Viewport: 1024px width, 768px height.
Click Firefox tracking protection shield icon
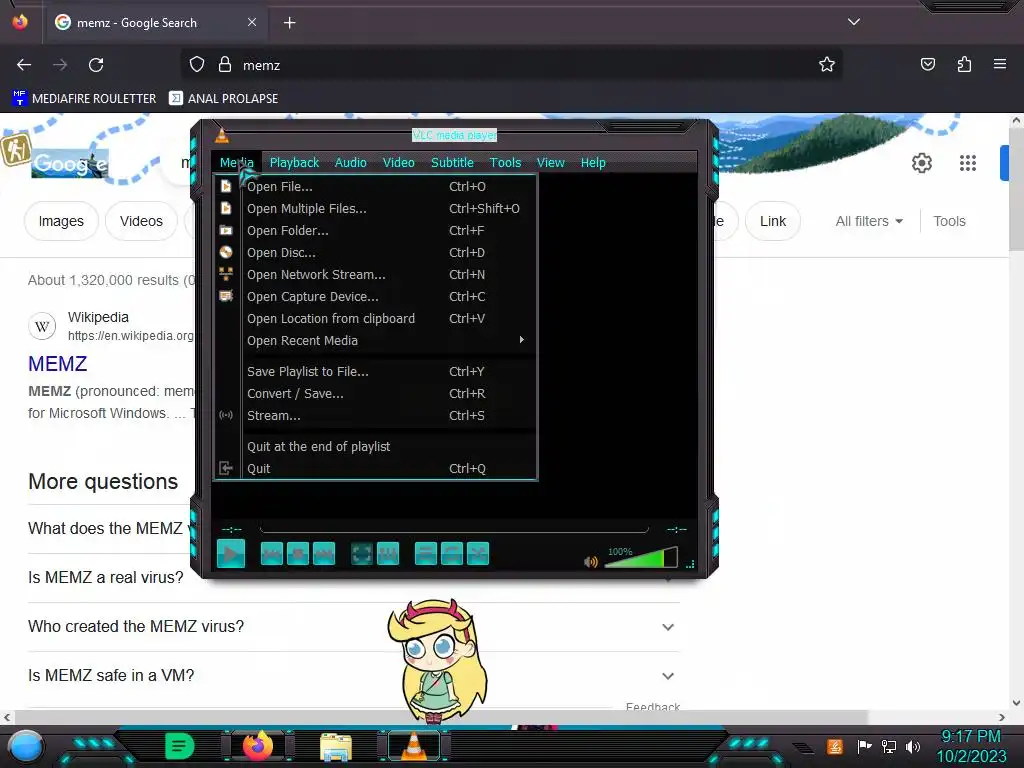(x=197, y=65)
